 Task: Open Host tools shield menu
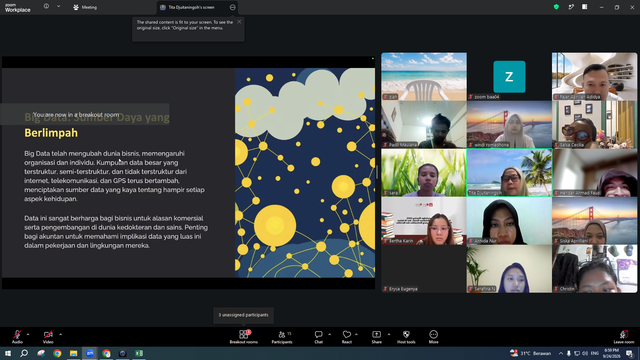(x=406, y=337)
